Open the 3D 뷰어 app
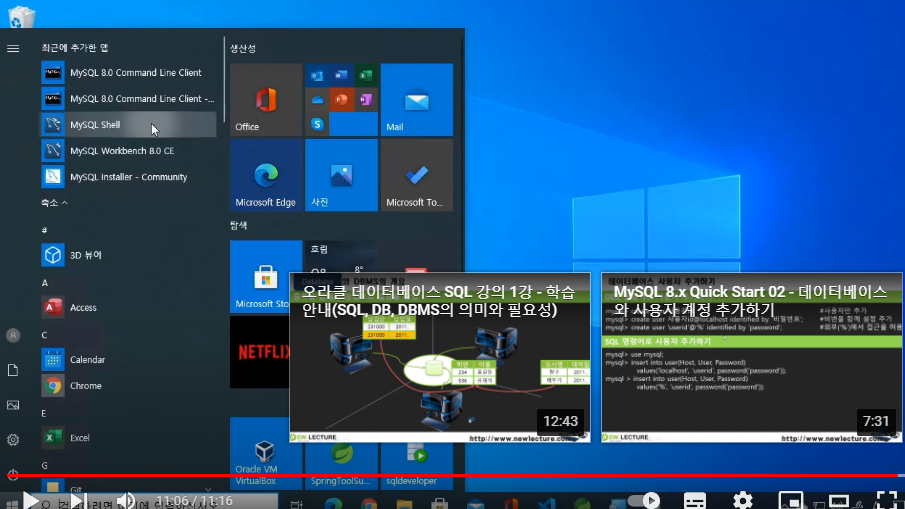 point(128,255)
